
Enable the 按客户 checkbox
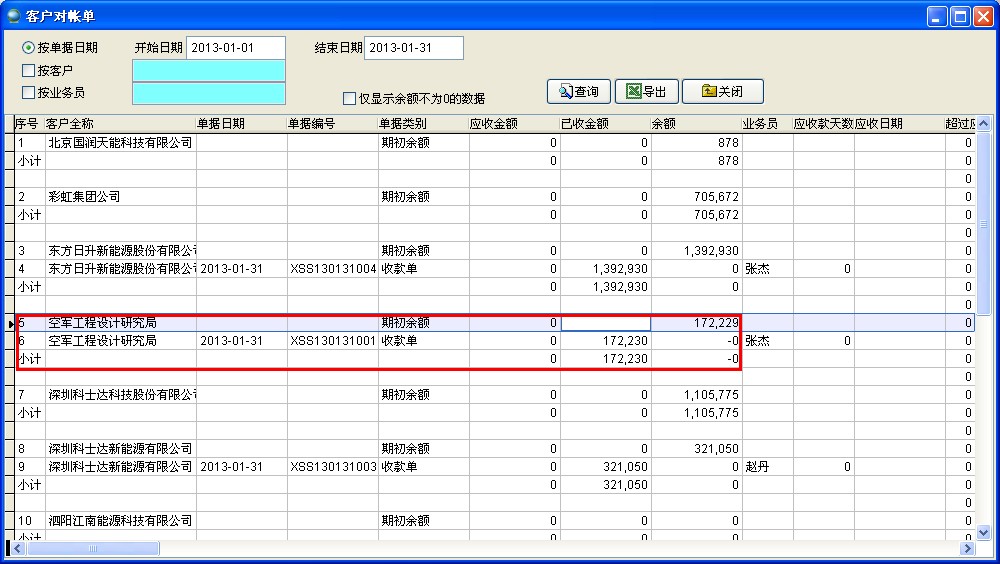29,71
